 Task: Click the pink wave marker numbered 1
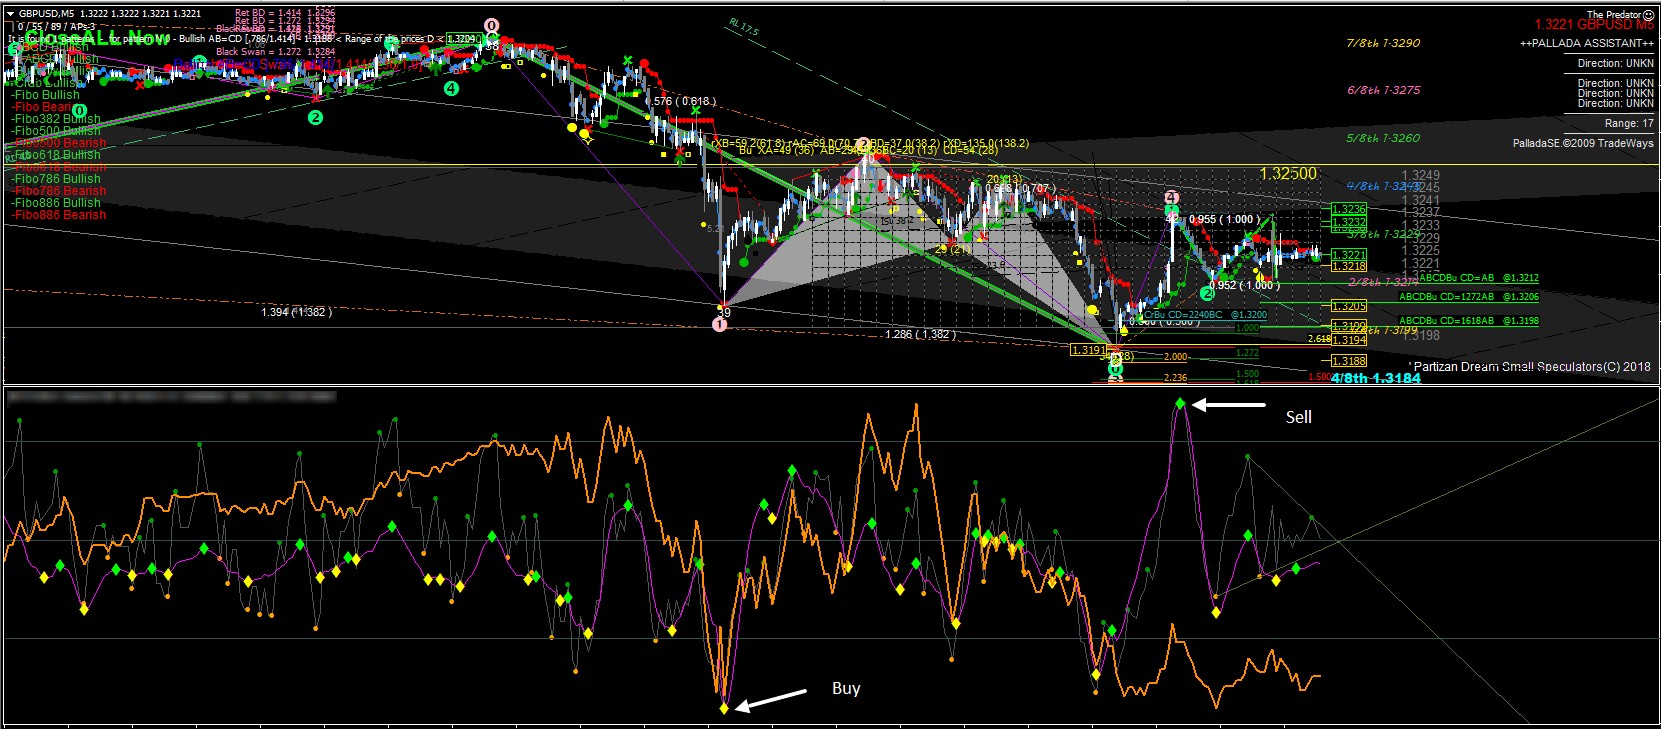pyautogui.click(x=719, y=325)
